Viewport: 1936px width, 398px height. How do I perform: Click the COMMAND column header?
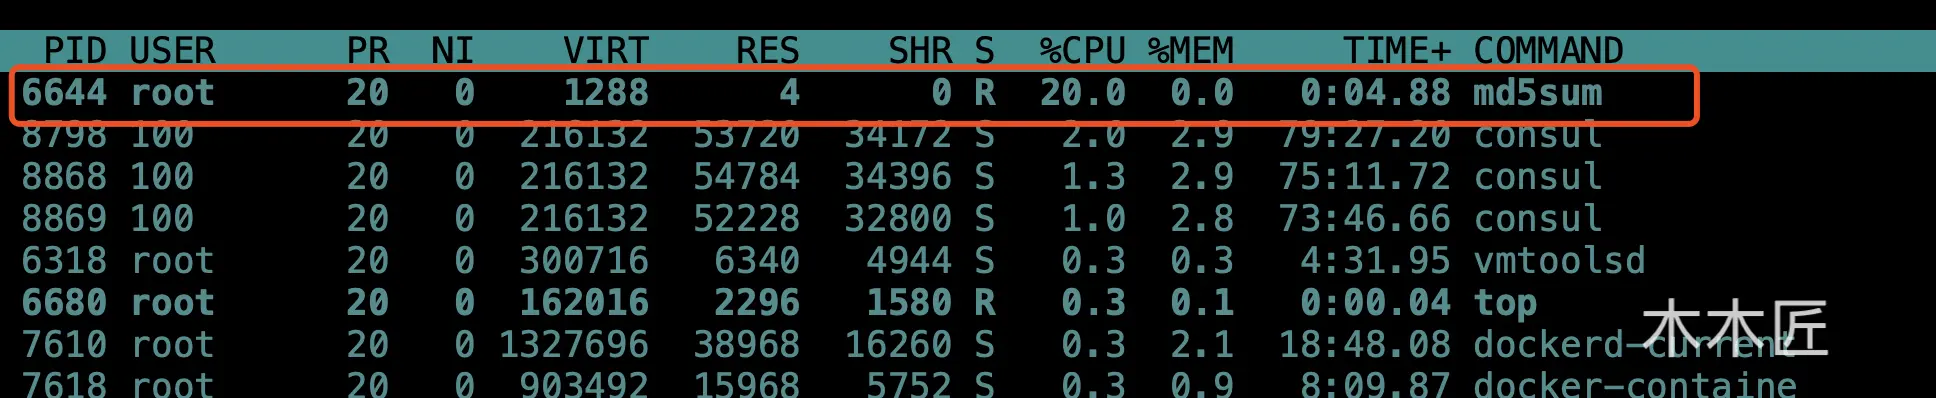coord(1548,50)
